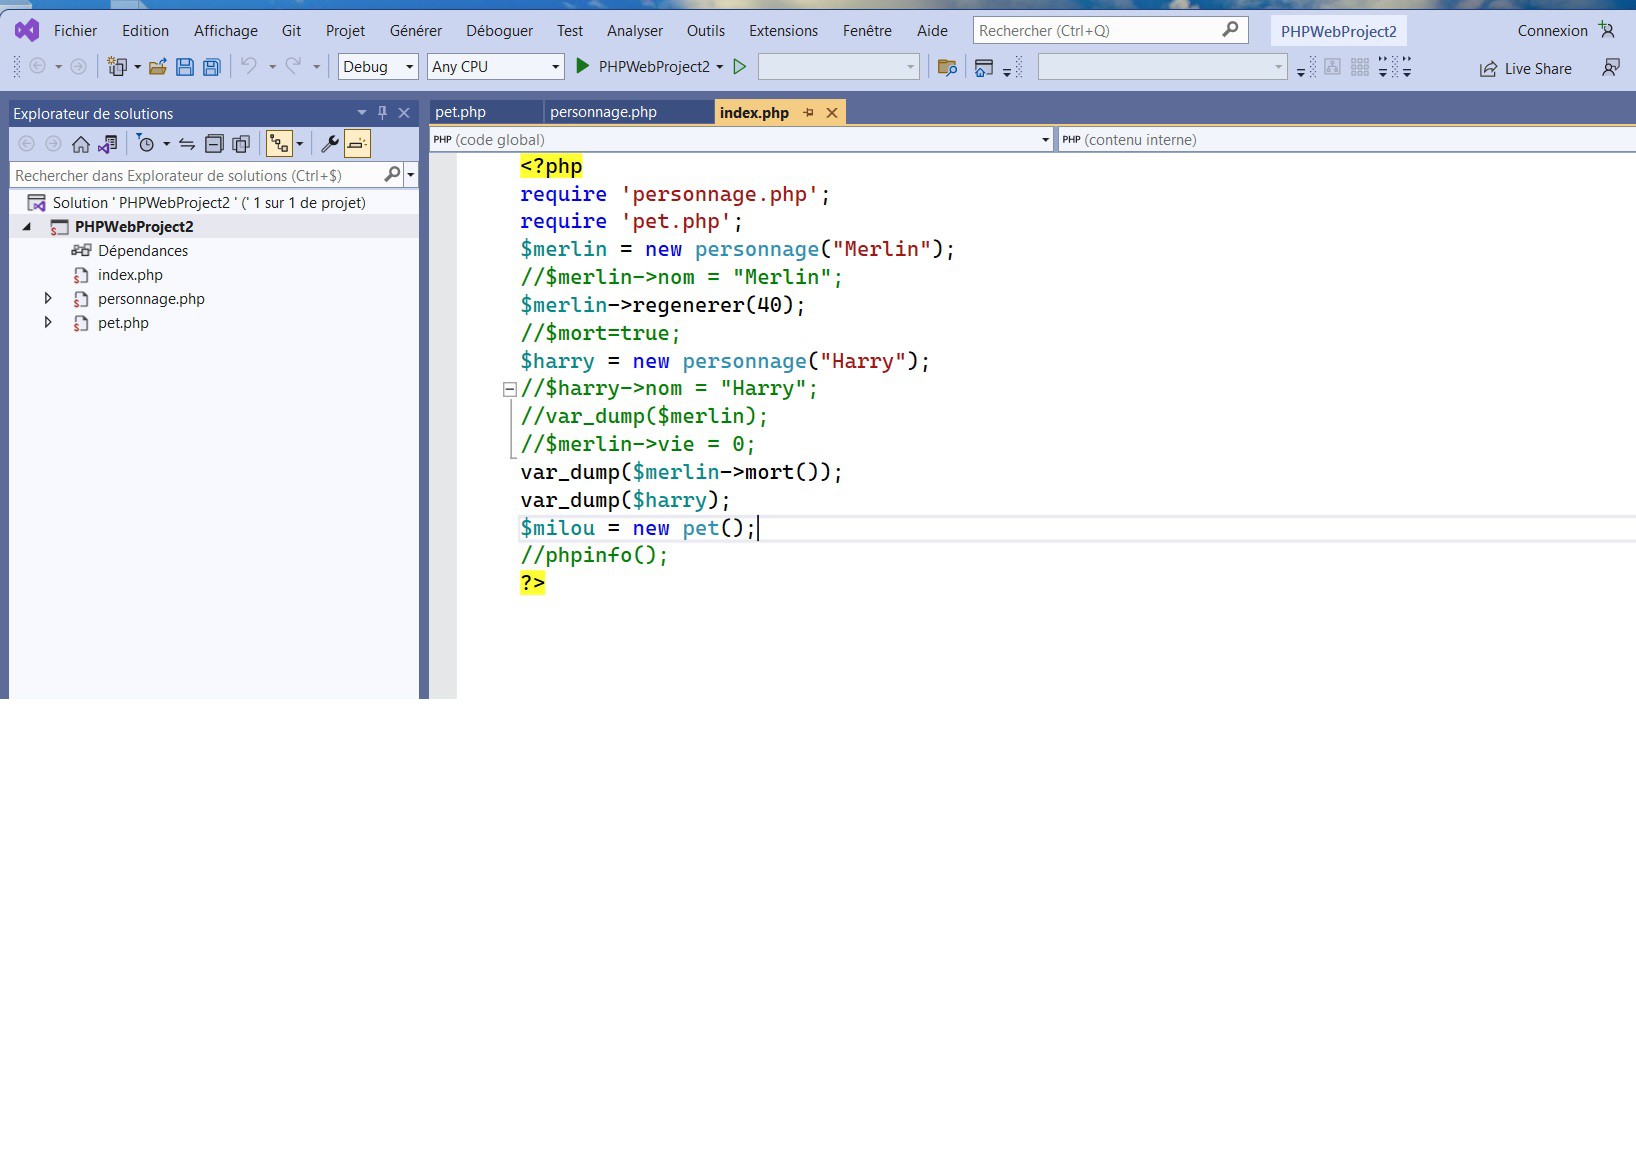Click the Connexion sign-in link
The height and width of the screenshot is (1160, 1636).
1552,31
